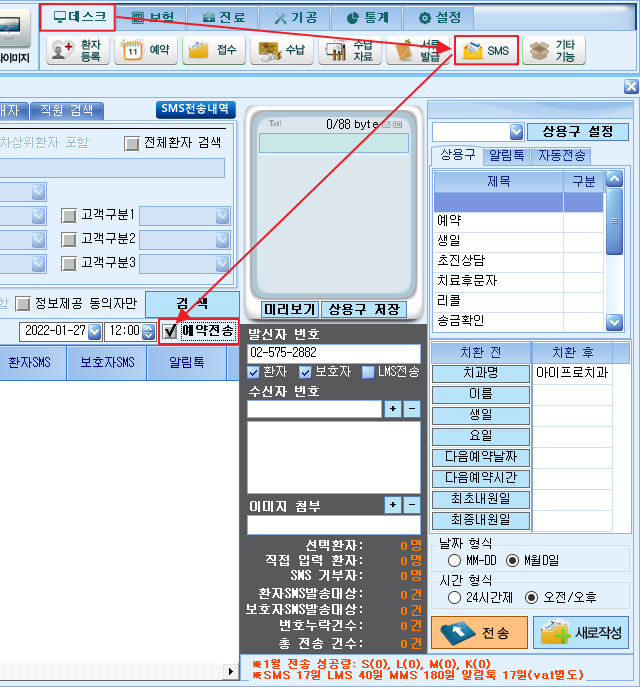Toggle the 고객구분1 checkbox
Image resolution: width=640 pixels, height=687 pixels.
[x=69, y=216]
